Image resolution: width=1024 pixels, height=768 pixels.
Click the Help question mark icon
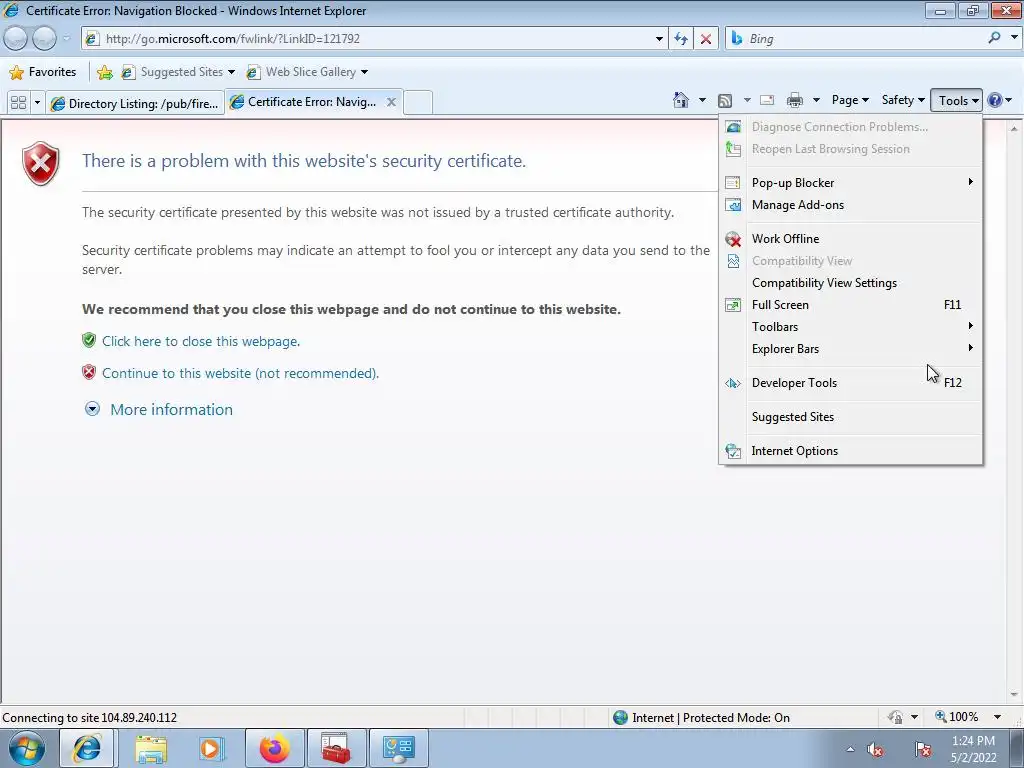pos(995,100)
